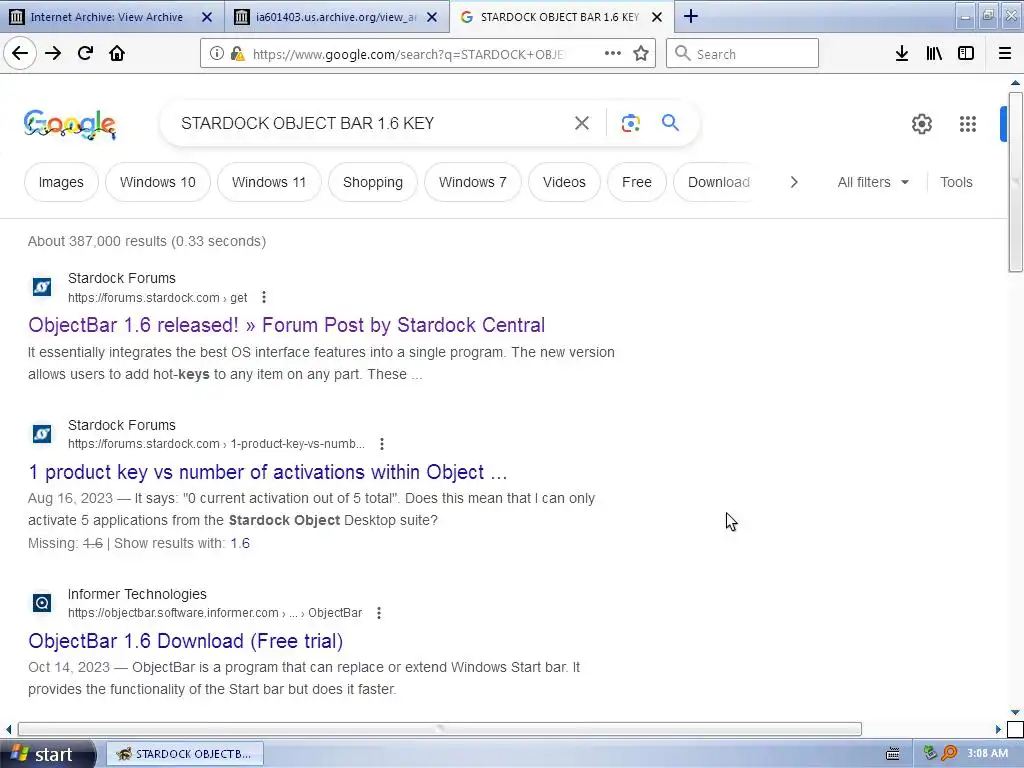Click the Firefox Search box in the toolbar
Screen dimensions: 1024x768
click(743, 54)
